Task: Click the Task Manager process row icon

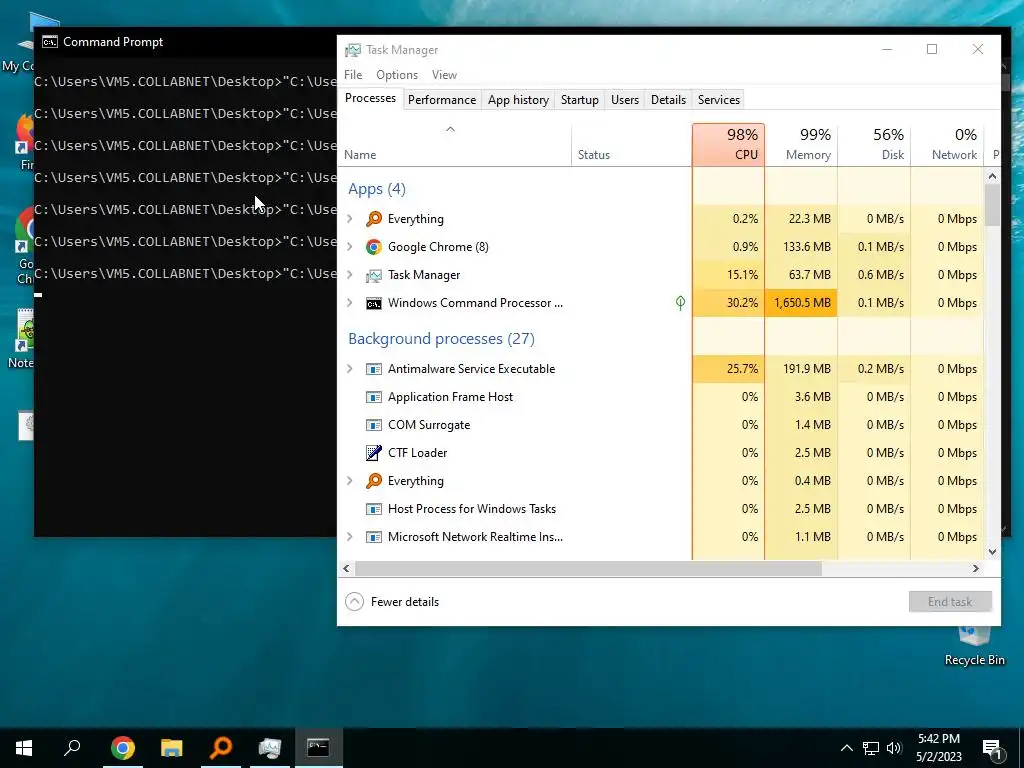Action: (x=374, y=275)
